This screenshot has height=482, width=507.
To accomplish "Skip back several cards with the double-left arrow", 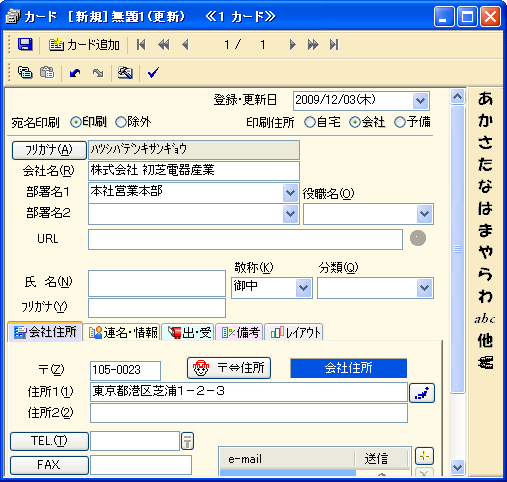I will (x=164, y=45).
